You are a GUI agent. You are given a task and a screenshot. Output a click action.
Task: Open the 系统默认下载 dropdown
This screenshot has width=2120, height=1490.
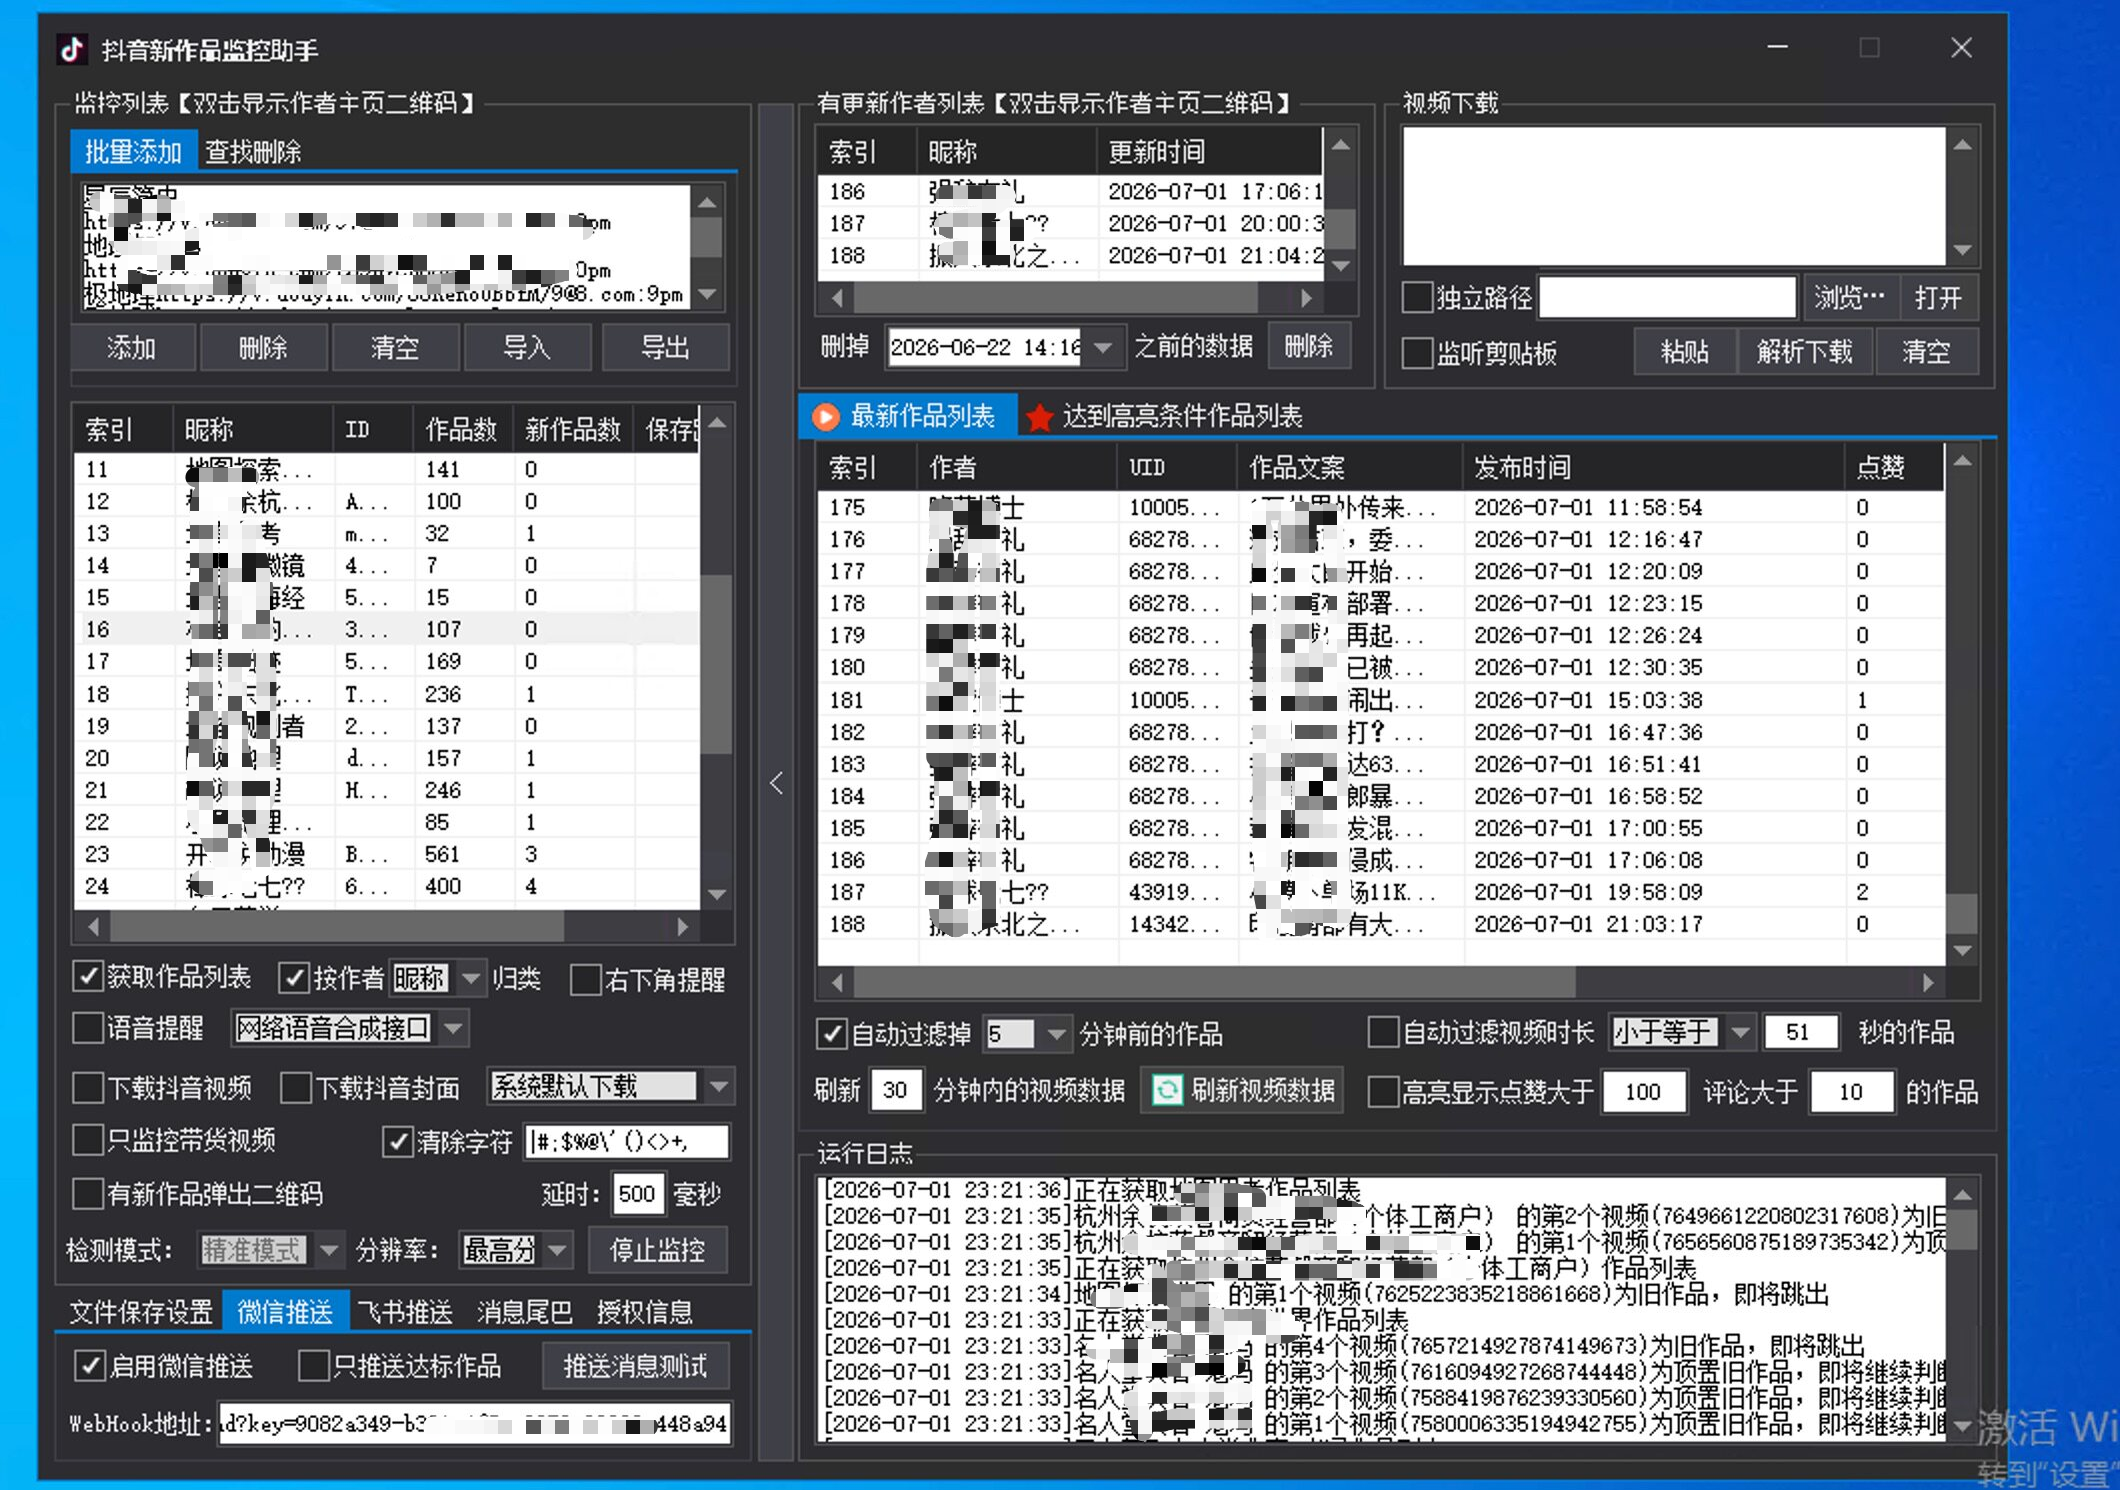[x=718, y=1086]
